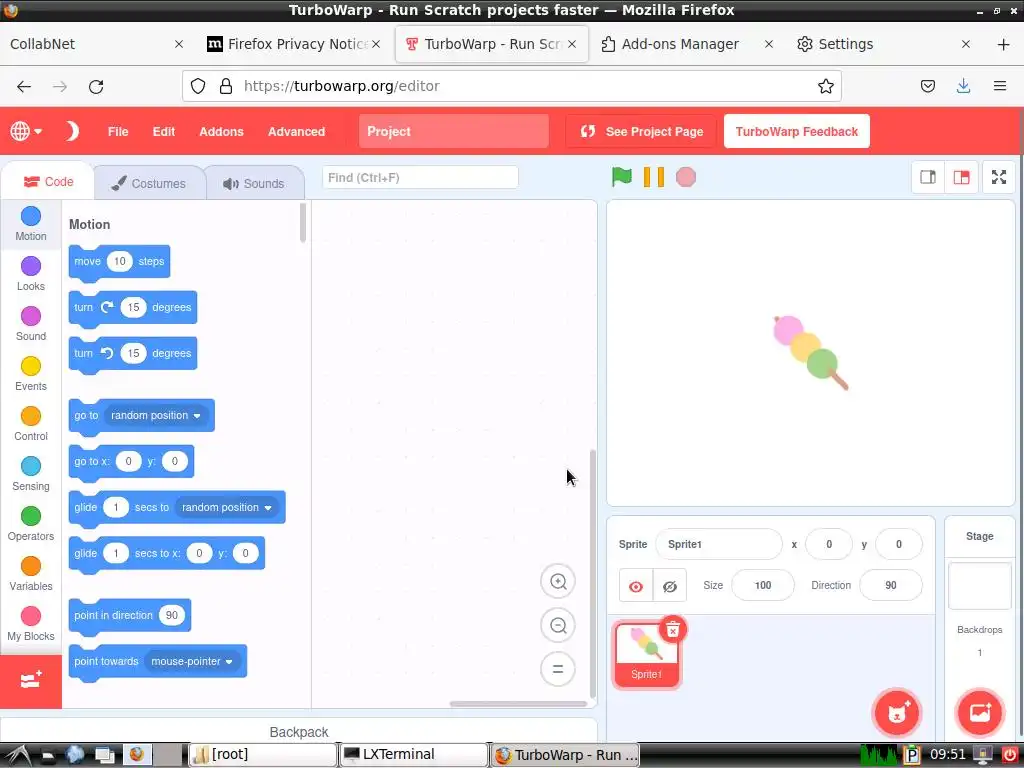The image size is (1024, 768).
Task: Bookmark this page with star icon
Action: 825,86
